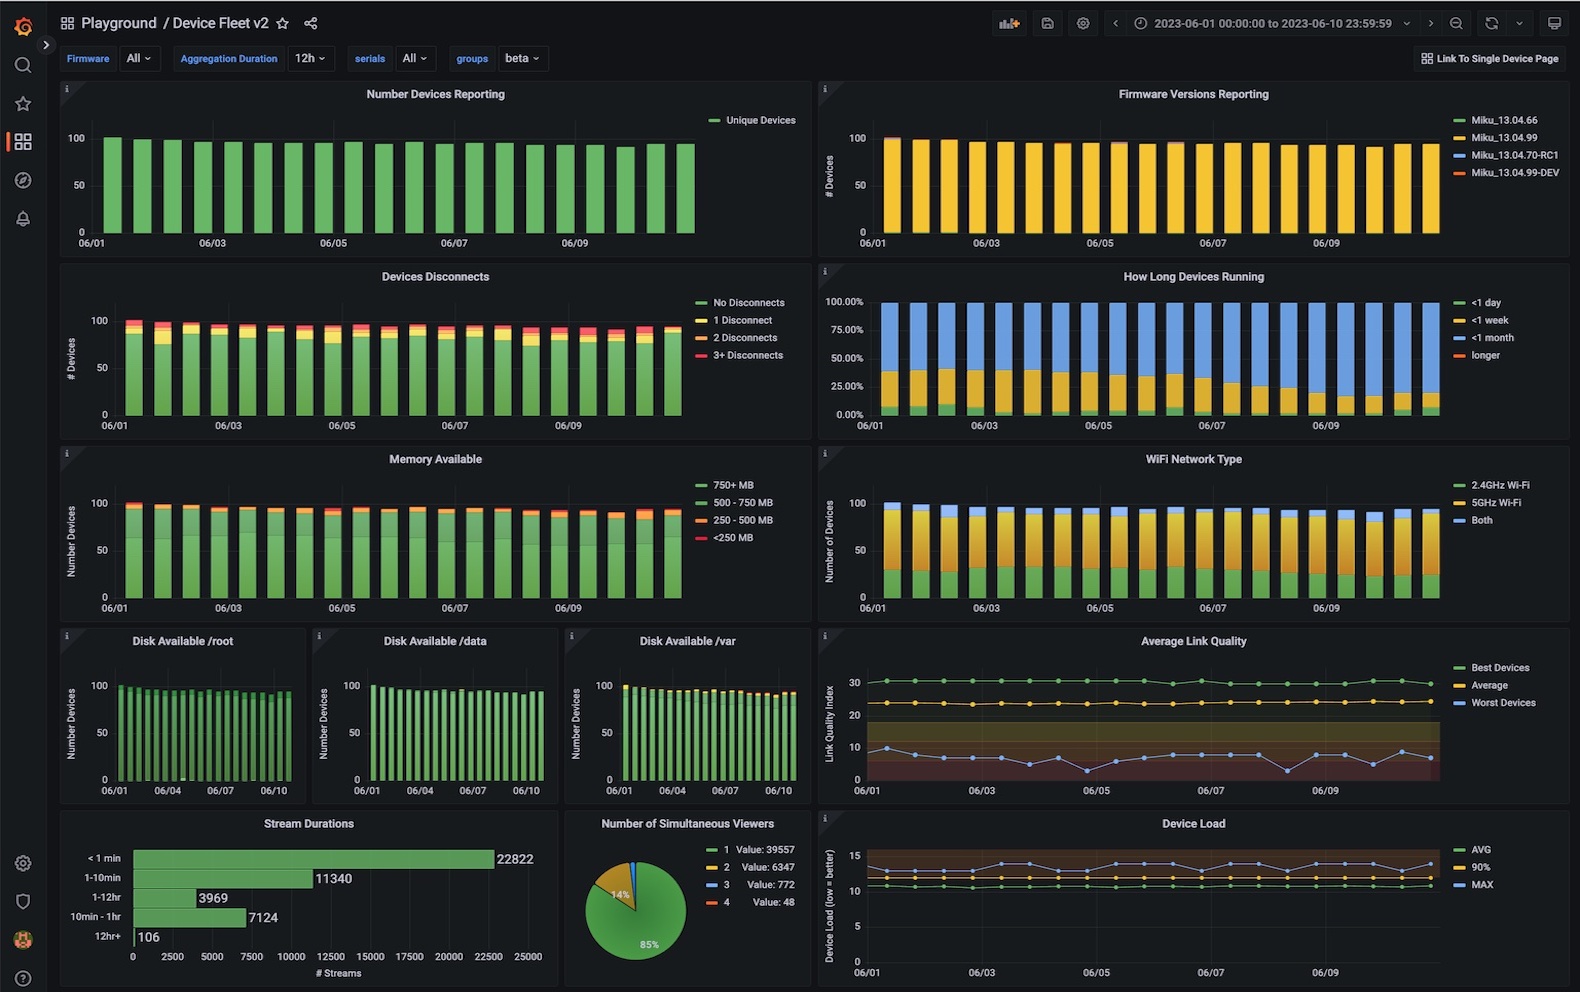The height and width of the screenshot is (992, 1580).
Task: Open Devices Disconnects panel title menu
Action: (x=436, y=276)
